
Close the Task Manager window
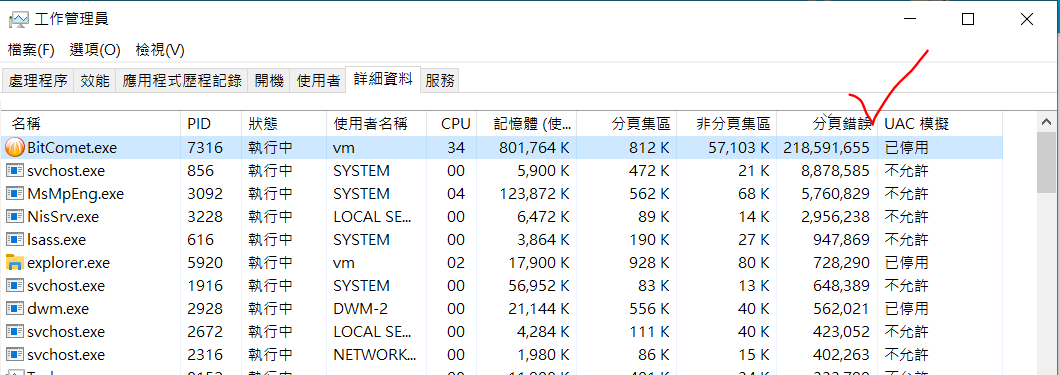pyautogui.click(x=1027, y=20)
